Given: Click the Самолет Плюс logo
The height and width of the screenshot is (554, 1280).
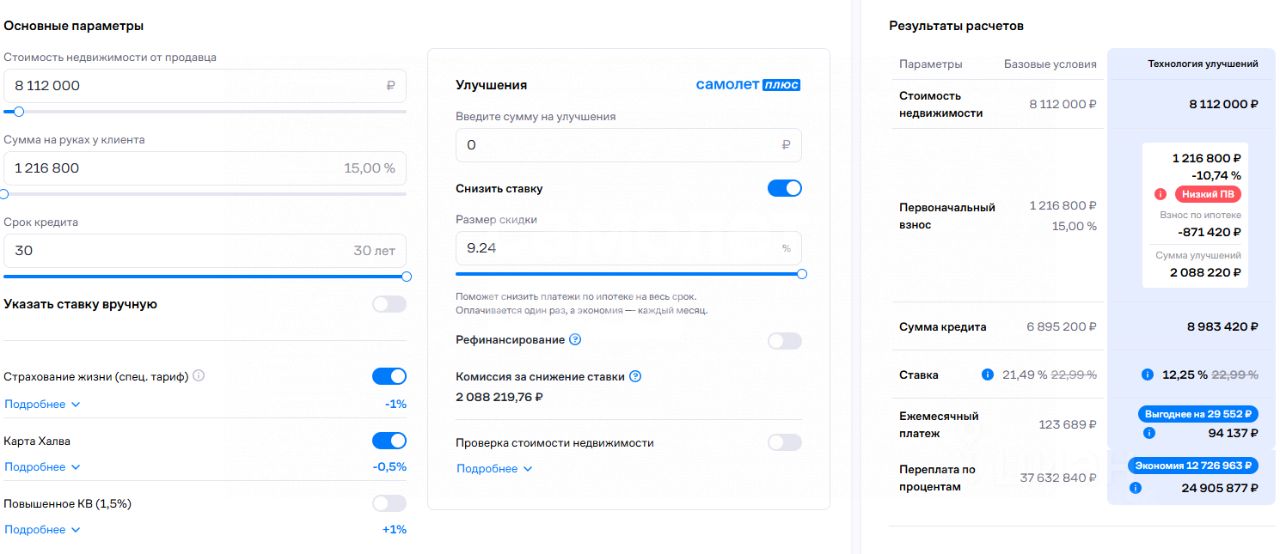Looking at the screenshot, I should (x=748, y=85).
